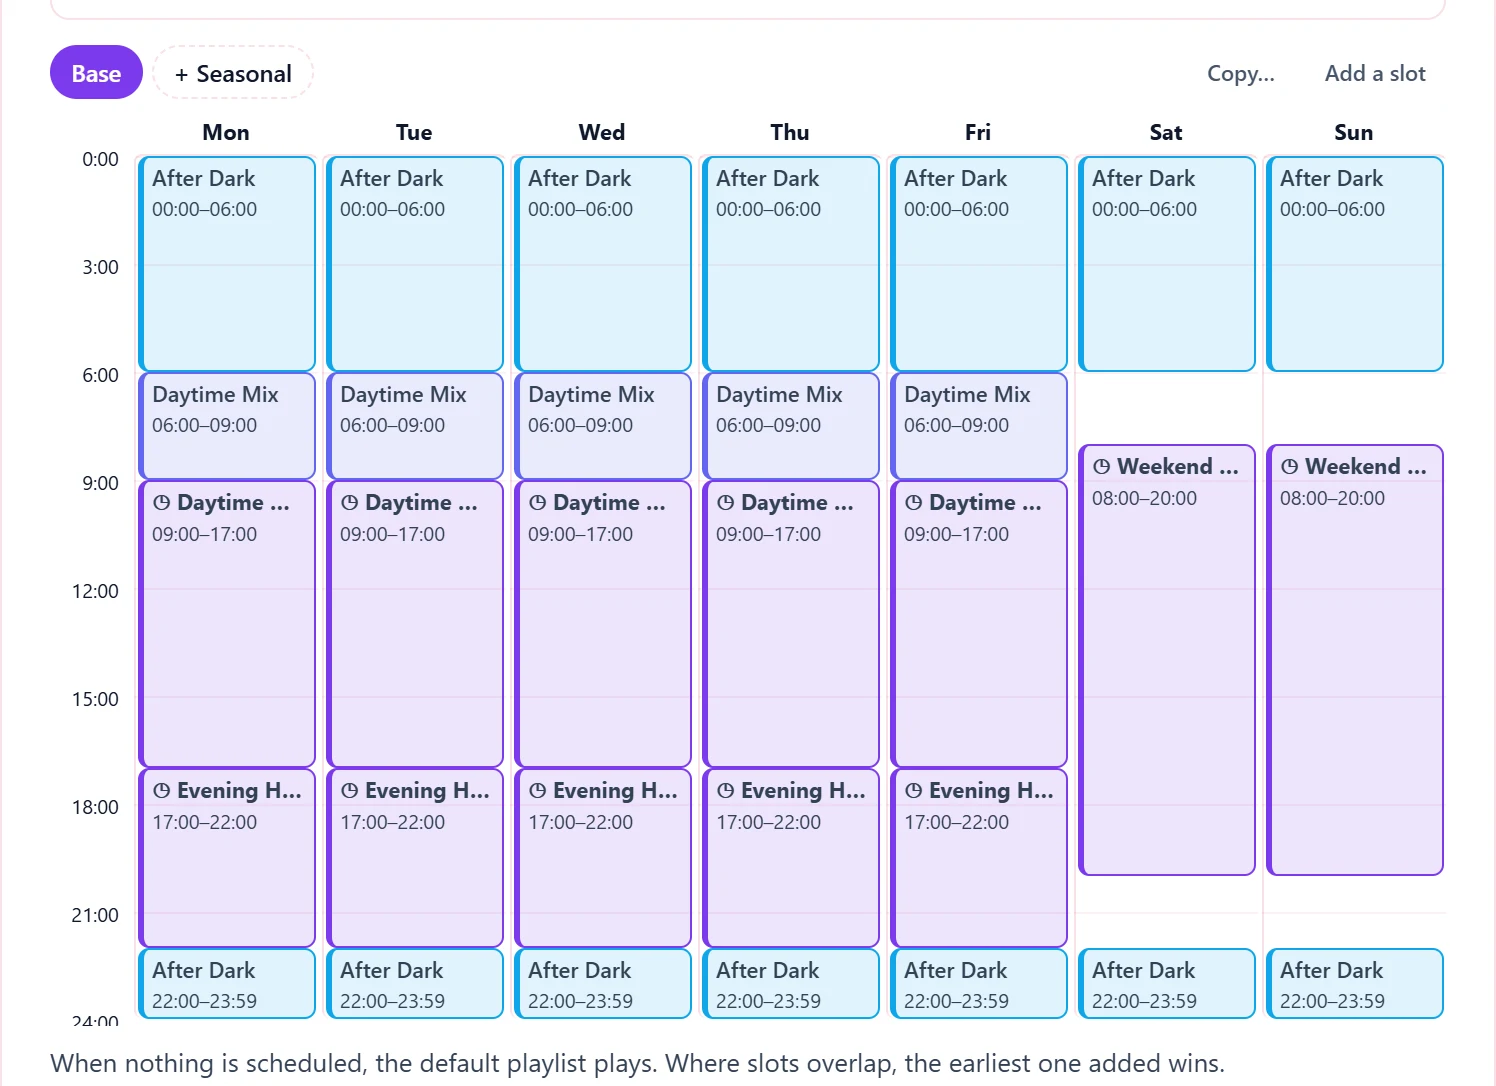Open Sunday's After Dark 22:00–23:59 slot
The height and width of the screenshot is (1086, 1496).
click(x=1355, y=984)
